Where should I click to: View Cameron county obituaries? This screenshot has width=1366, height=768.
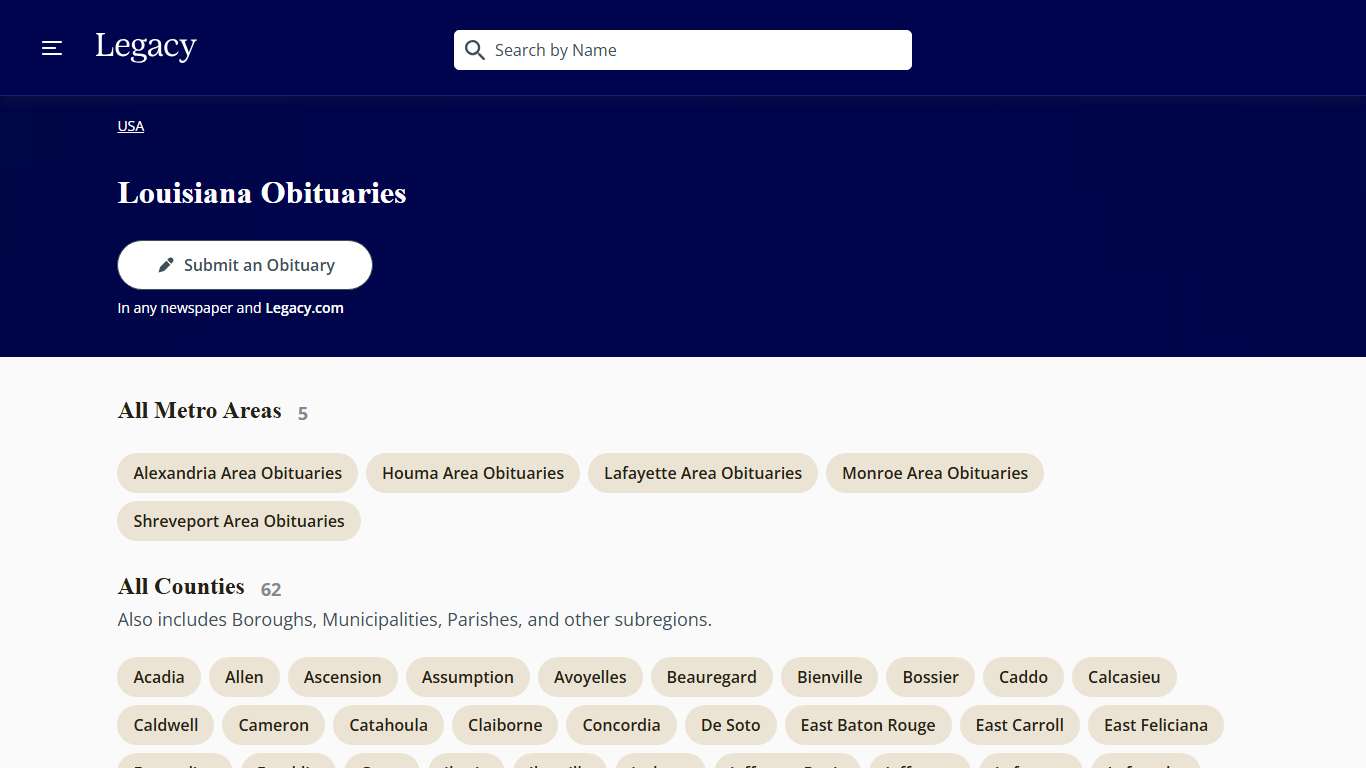(274, 725)
